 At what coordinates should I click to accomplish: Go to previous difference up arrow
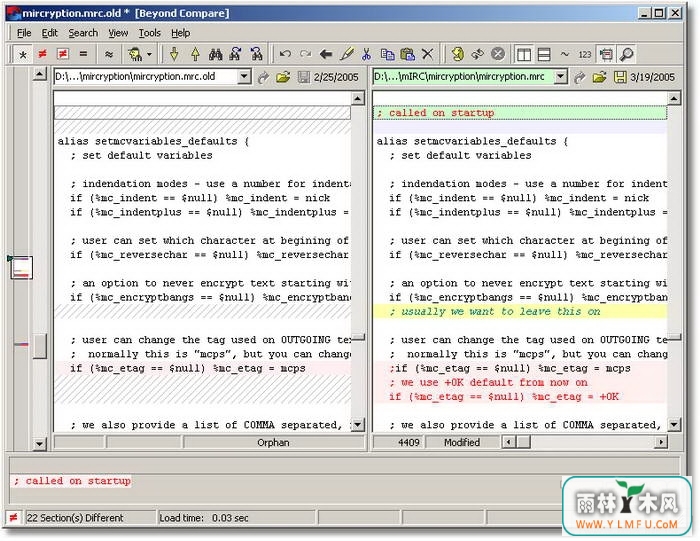195,54
